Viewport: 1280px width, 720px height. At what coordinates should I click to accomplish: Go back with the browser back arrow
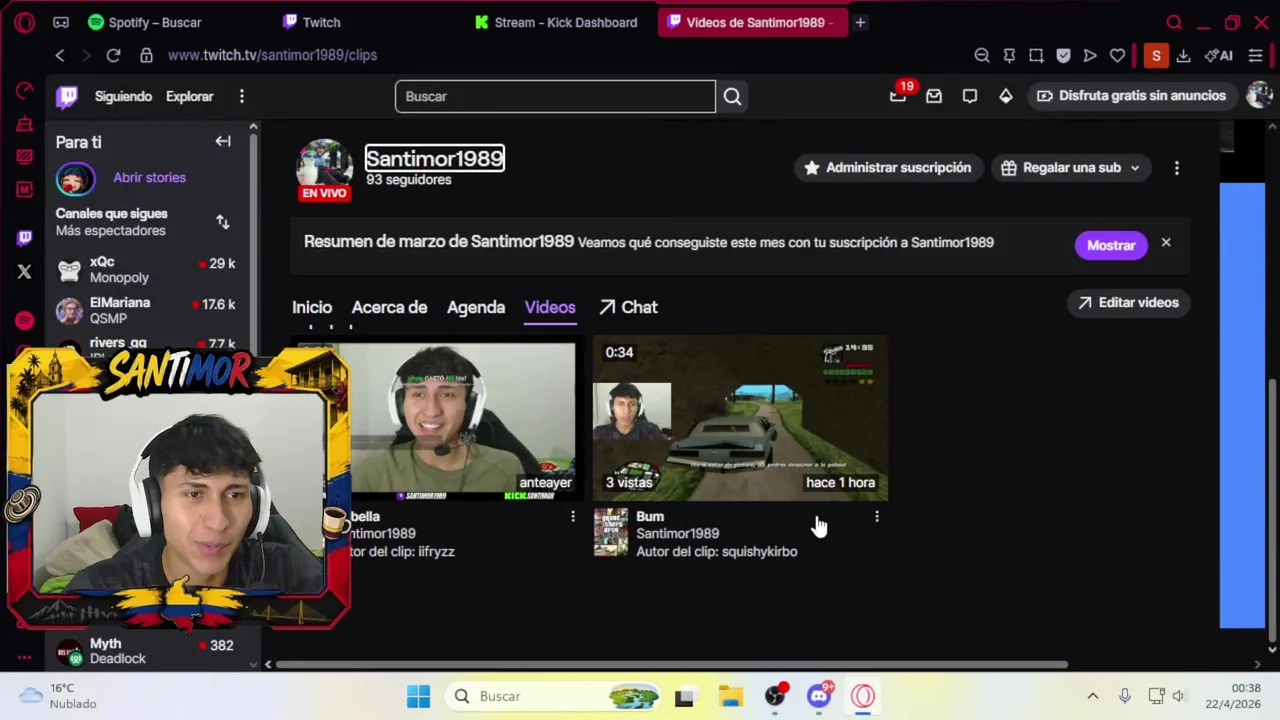pyautogui.click(x=60, y=55)
